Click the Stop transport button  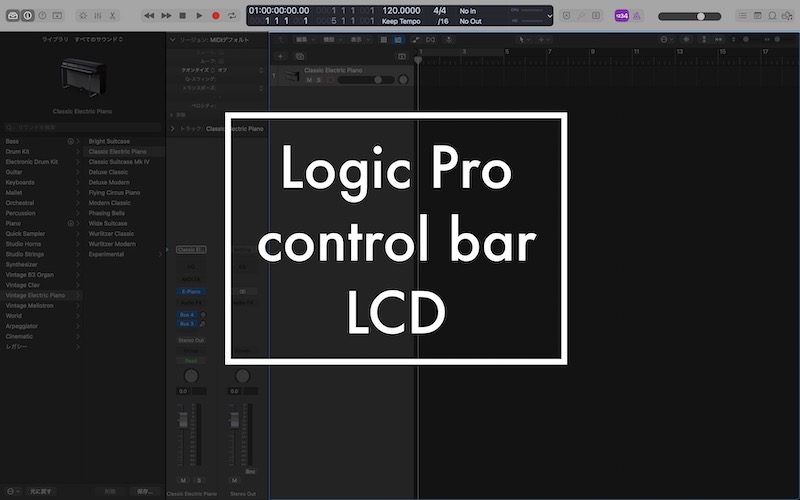182,16
